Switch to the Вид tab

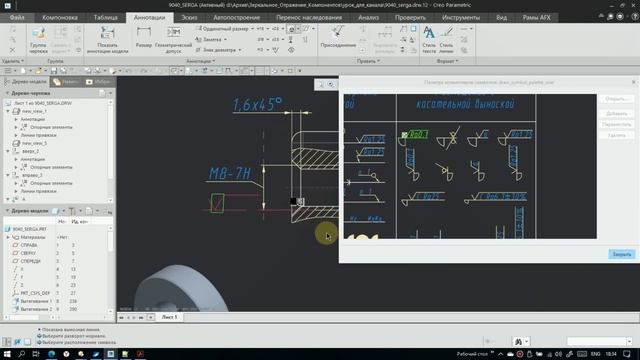tap(501, 18)
